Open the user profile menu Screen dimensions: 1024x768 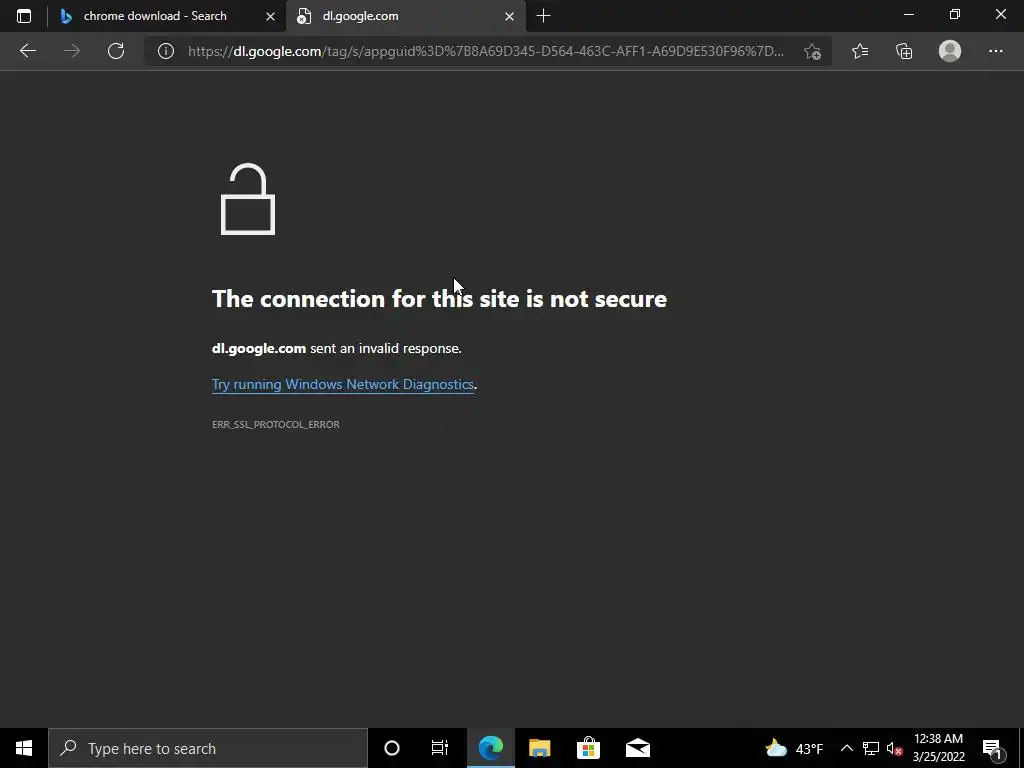(x=950, y=51)
